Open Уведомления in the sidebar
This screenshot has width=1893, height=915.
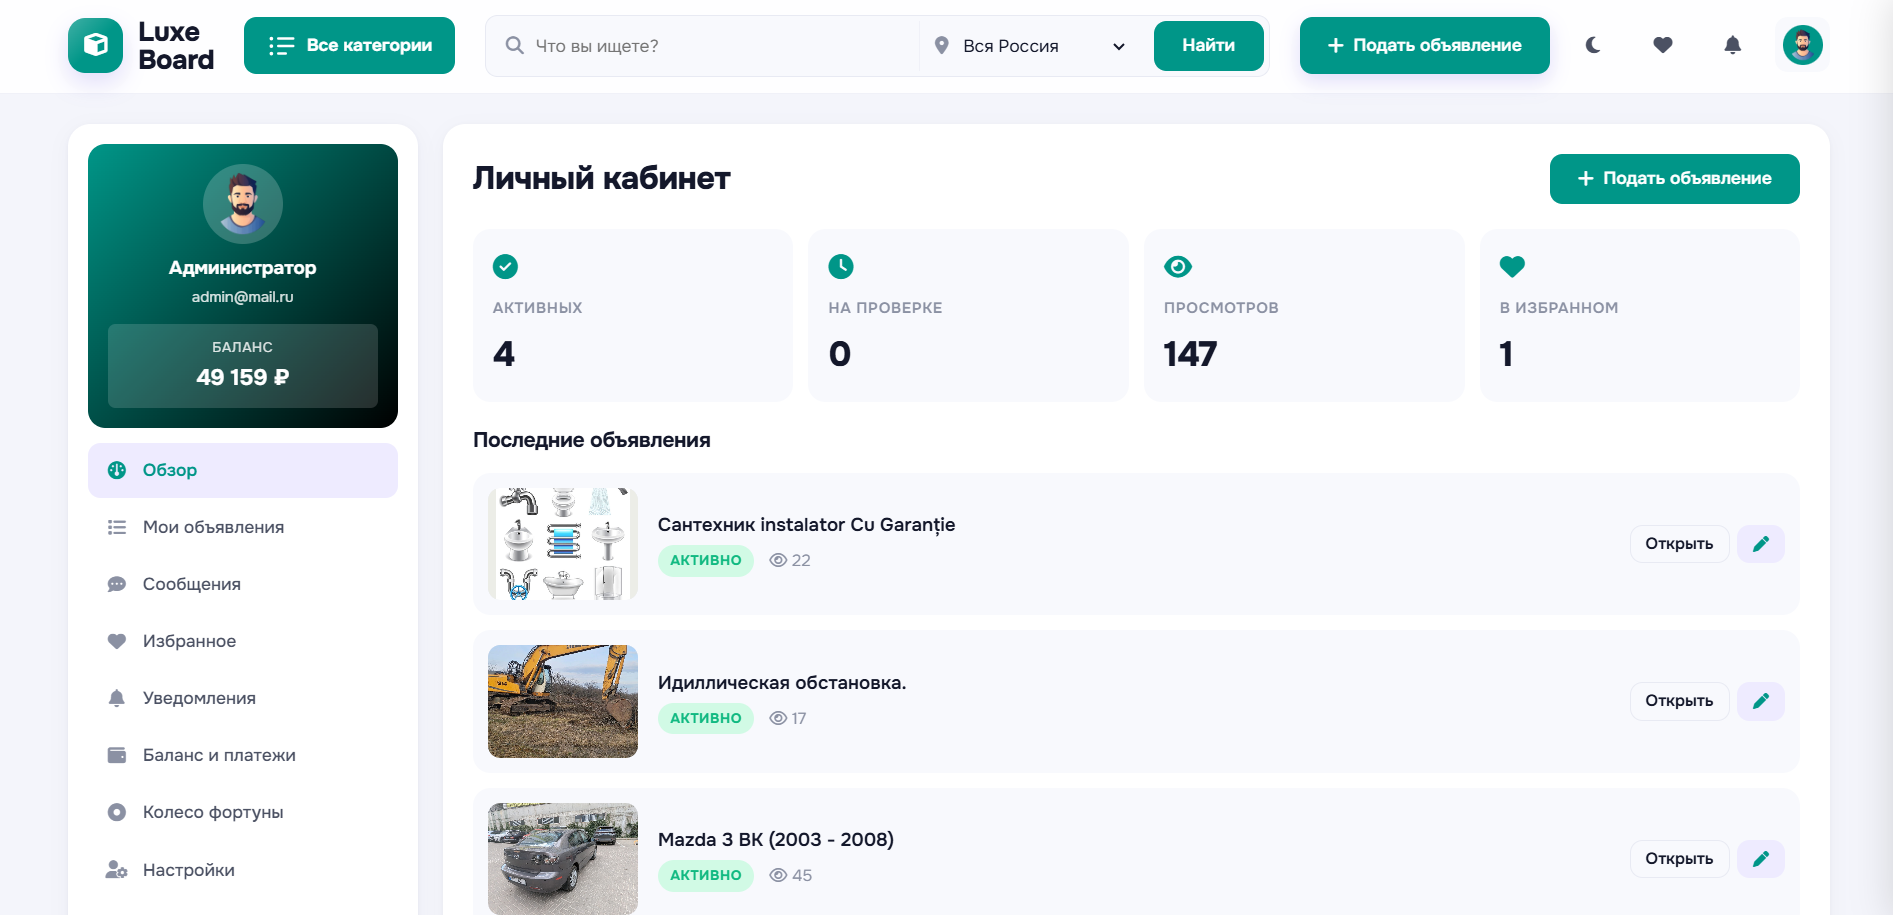(243, 698)
